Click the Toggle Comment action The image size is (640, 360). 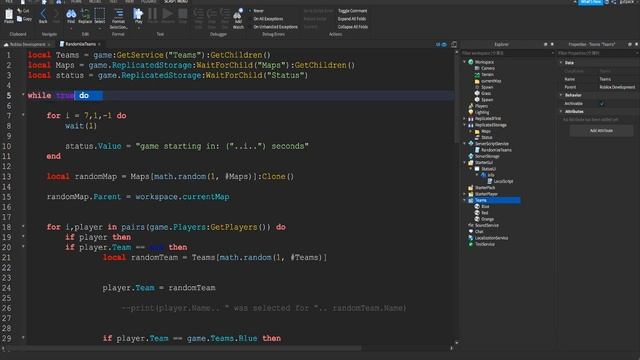[x=352, y=11]
